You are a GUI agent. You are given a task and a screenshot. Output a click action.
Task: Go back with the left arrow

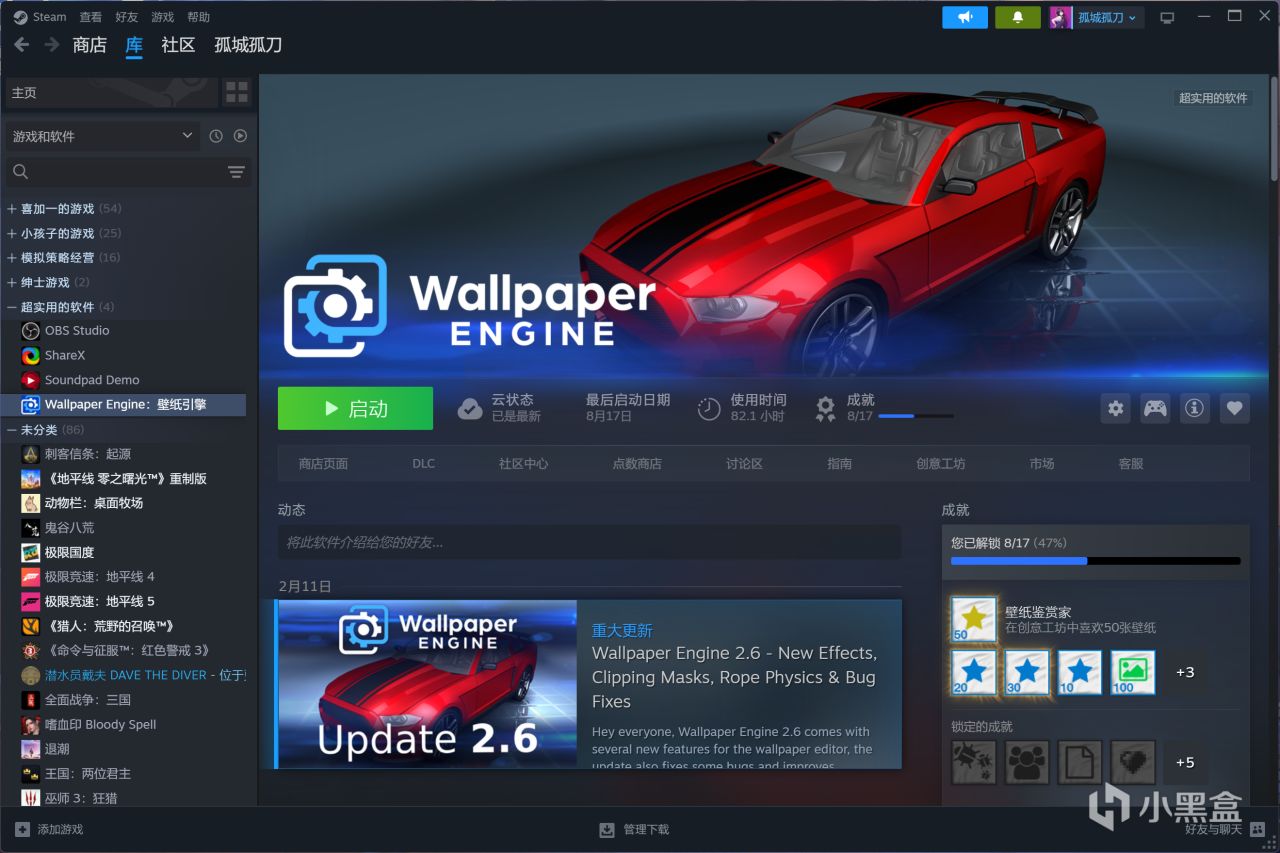tap(22, 45)
